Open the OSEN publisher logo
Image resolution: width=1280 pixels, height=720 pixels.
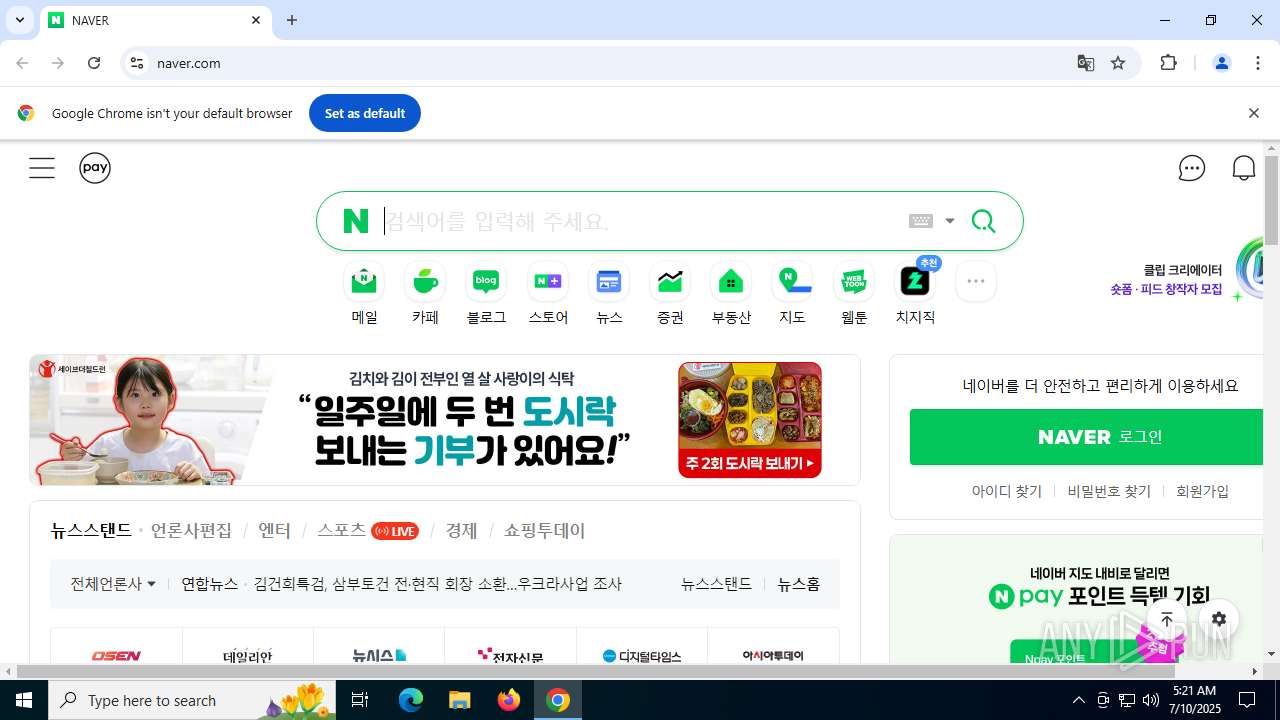tap(116, 656)
